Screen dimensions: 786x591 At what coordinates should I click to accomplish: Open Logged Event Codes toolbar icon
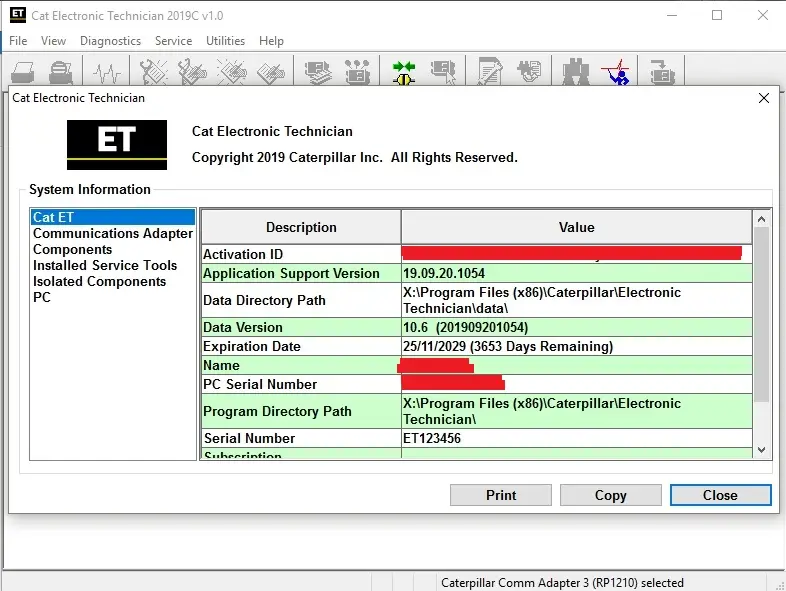[271, 72]
